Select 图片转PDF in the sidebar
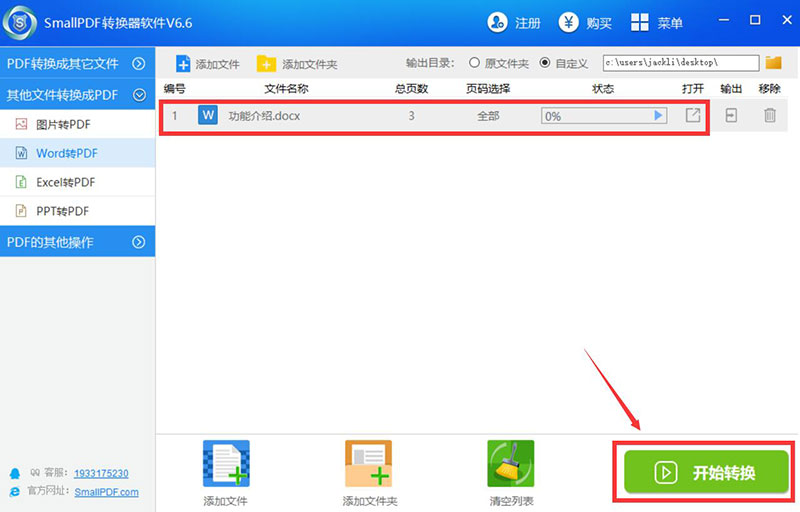The image size is (800, 512). [x=78, y=124]
